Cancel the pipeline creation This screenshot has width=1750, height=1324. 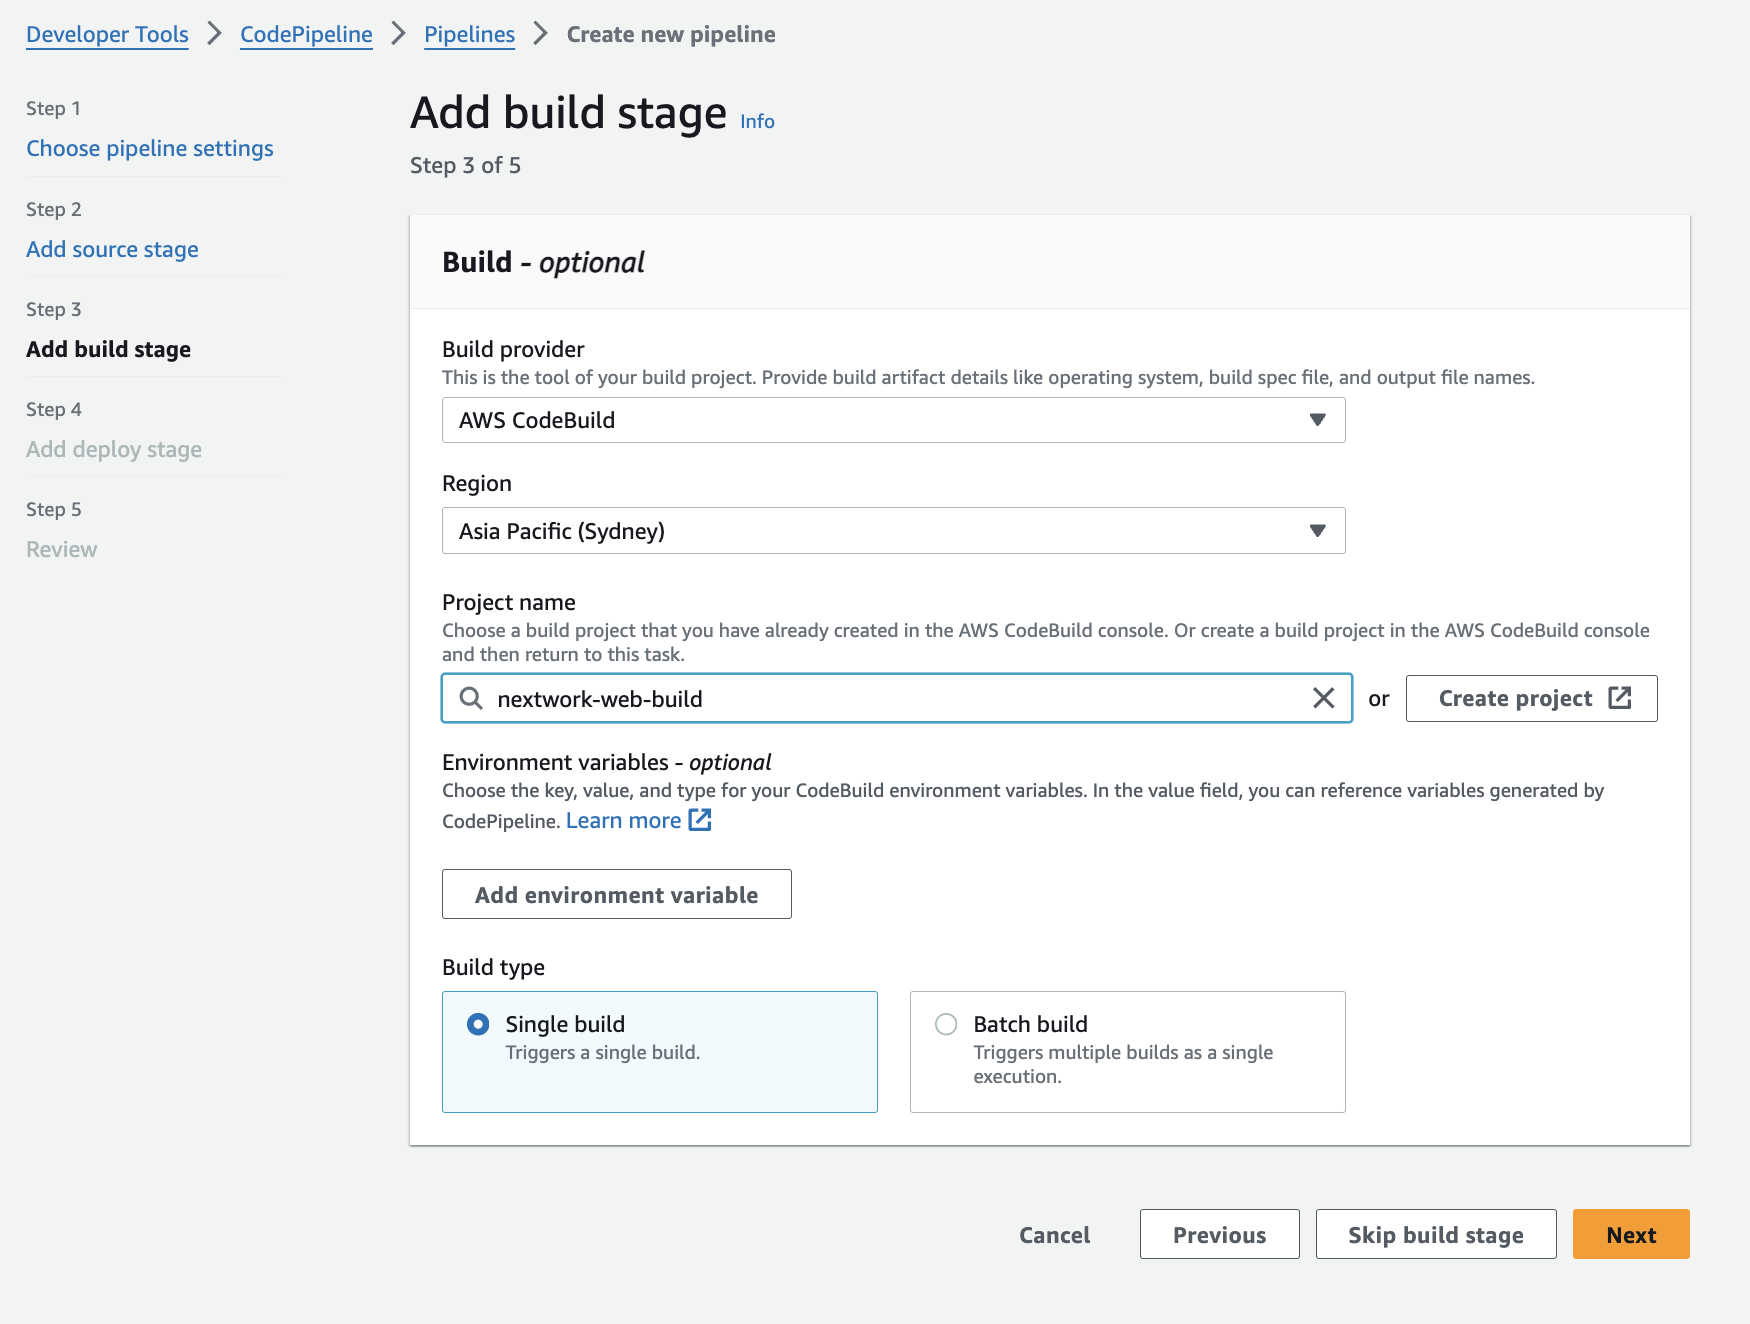[x=1054, y=1234]
